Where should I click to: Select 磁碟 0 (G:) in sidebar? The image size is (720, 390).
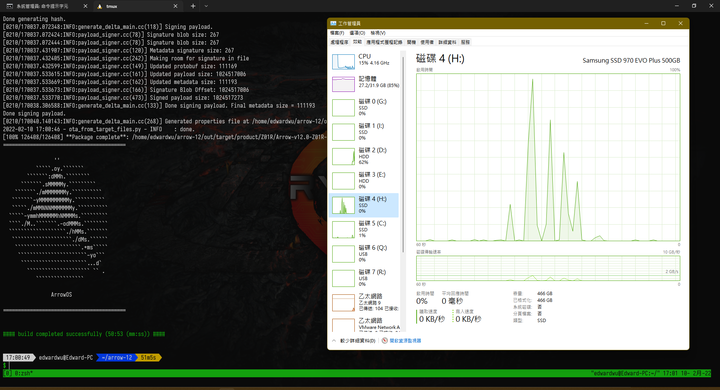(364, 107)
